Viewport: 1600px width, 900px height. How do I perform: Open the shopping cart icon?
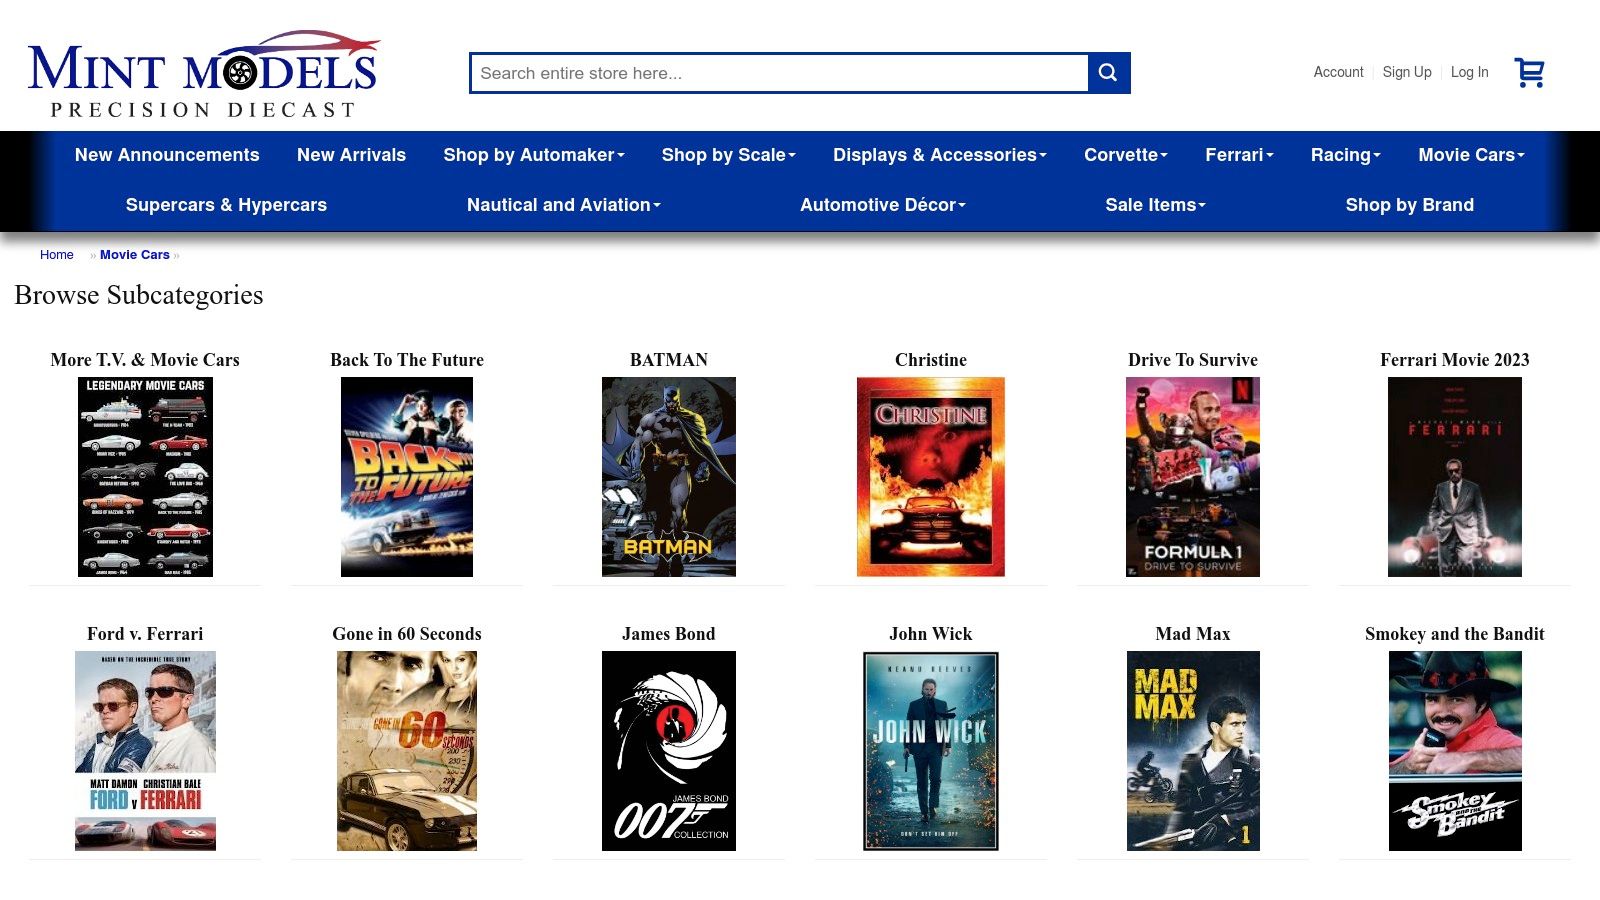click(1530, 72)
